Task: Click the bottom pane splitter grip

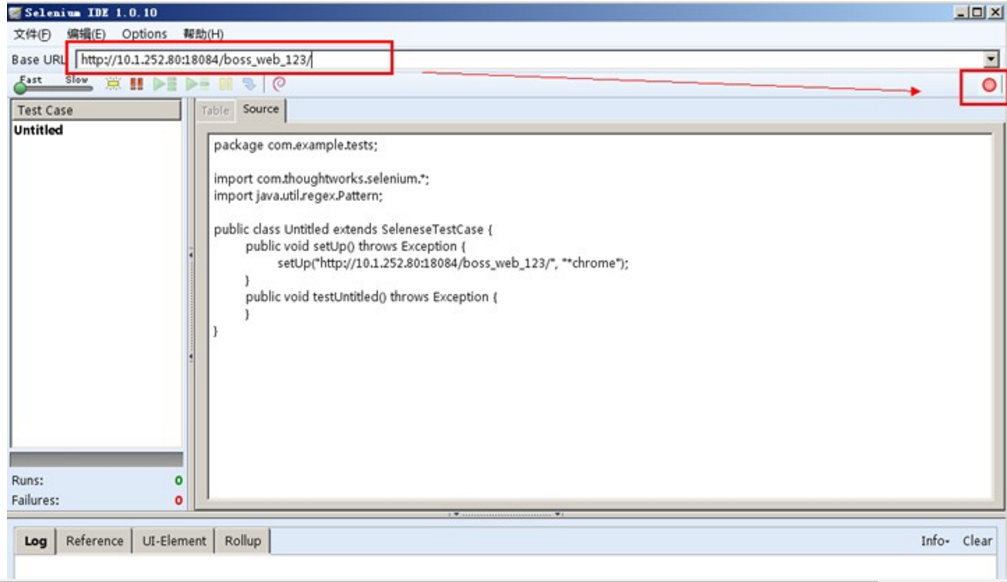Action: [506, 514]
